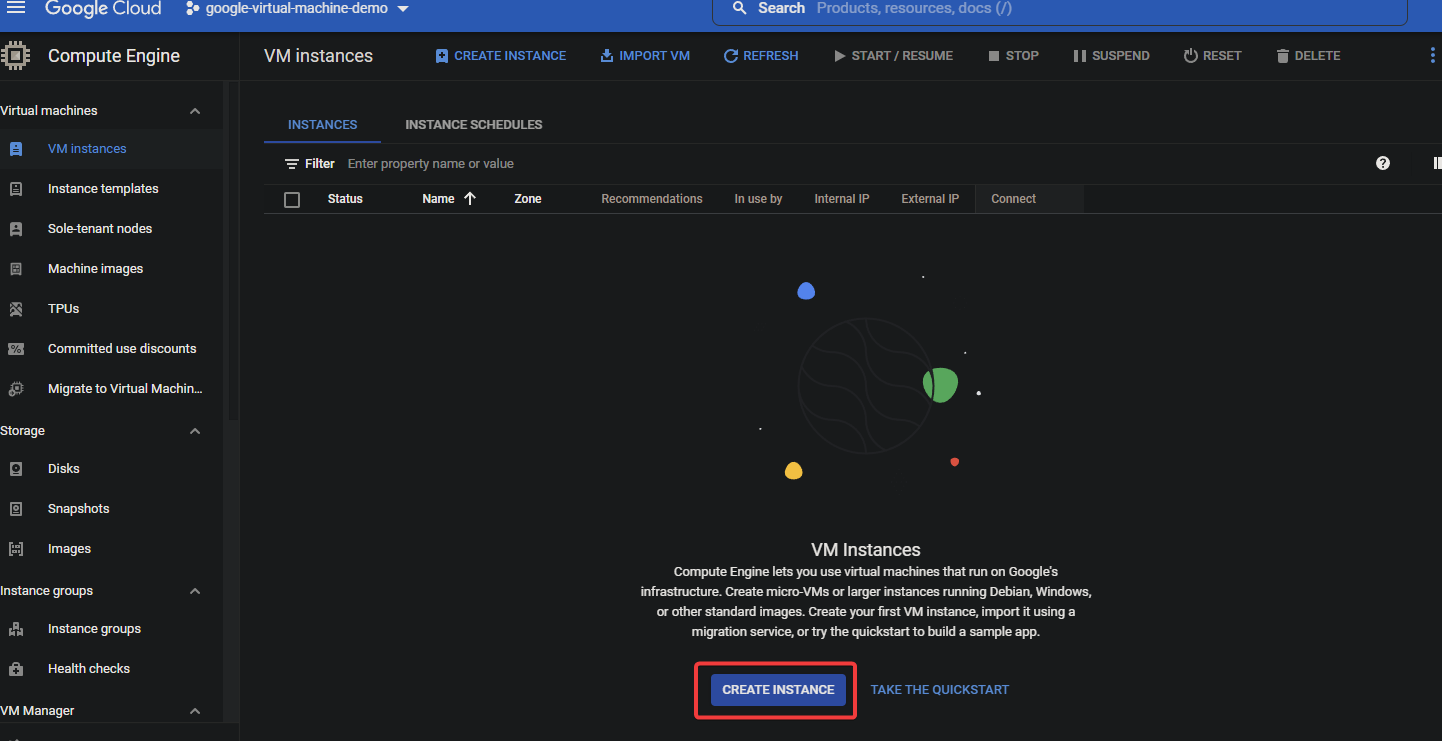
Task: Click the TPUs sidebar icon
Action: [x=16, y=309]
